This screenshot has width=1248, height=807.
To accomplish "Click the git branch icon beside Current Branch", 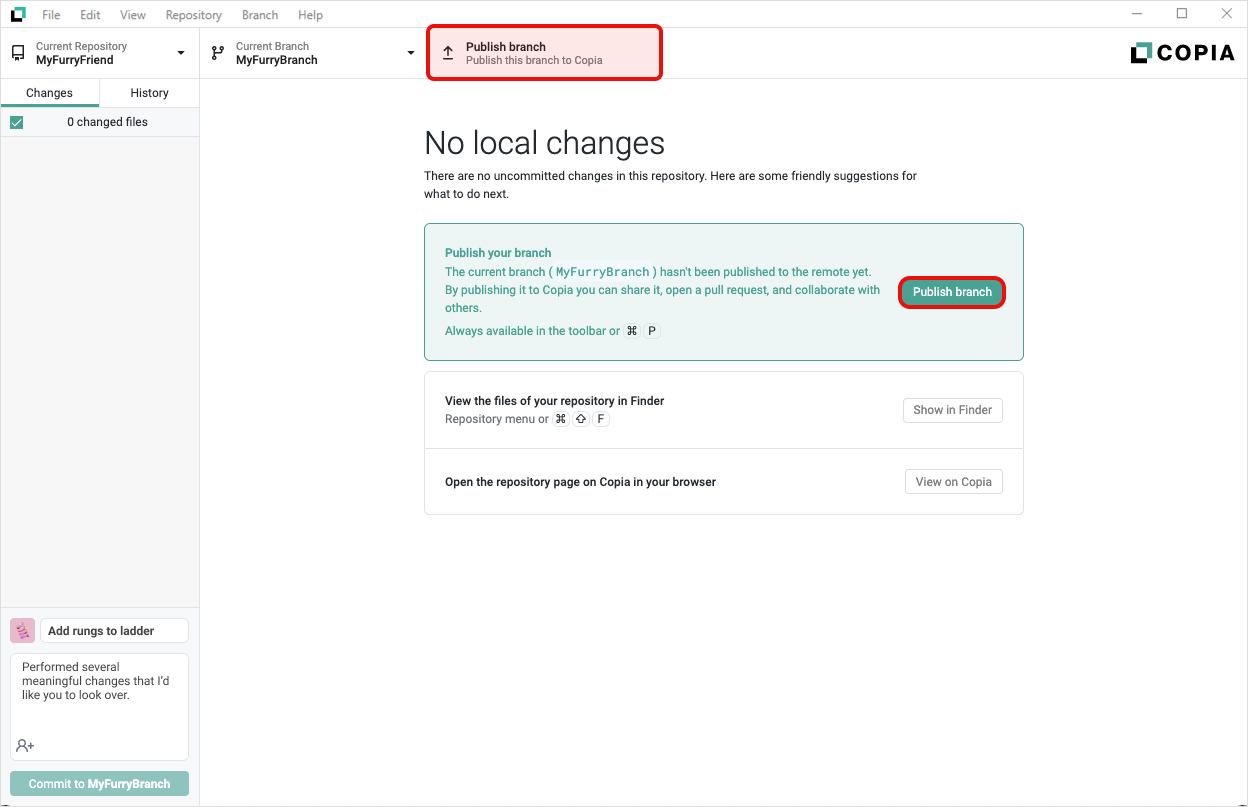I will (x=218, y=53).
